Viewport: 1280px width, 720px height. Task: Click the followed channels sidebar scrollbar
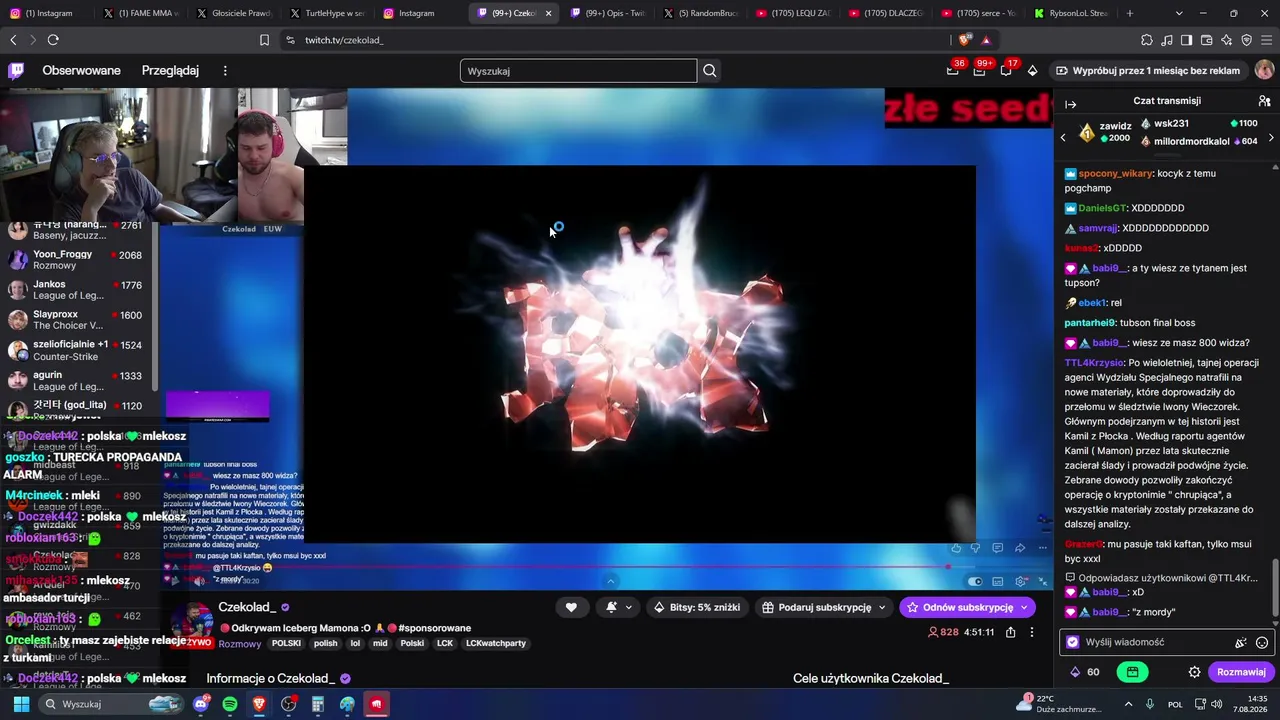[154, 305]
